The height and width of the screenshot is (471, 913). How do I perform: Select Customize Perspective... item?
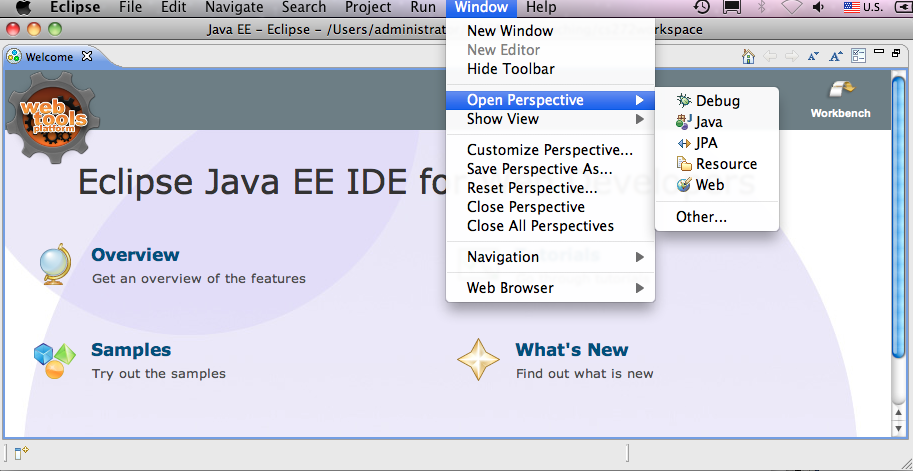550,150
